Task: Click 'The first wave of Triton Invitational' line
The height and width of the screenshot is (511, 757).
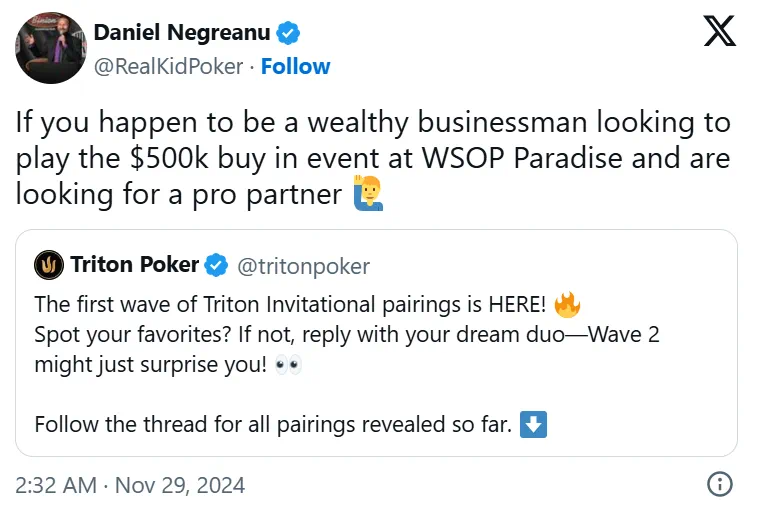Action: pos(291,304)
